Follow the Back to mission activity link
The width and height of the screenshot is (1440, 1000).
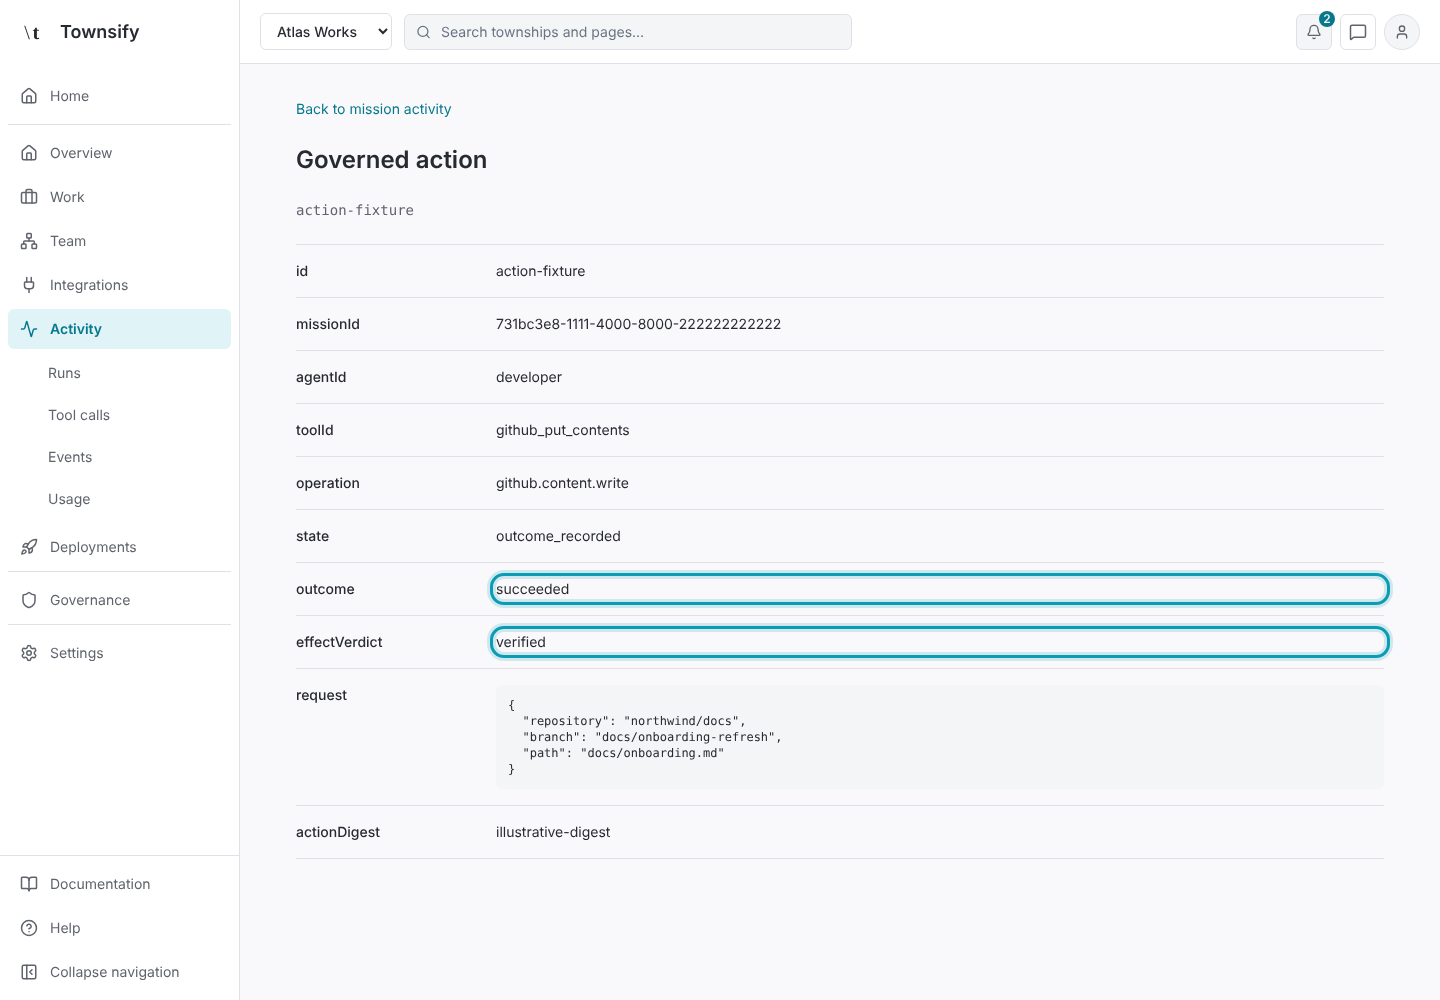coord(373,109)
